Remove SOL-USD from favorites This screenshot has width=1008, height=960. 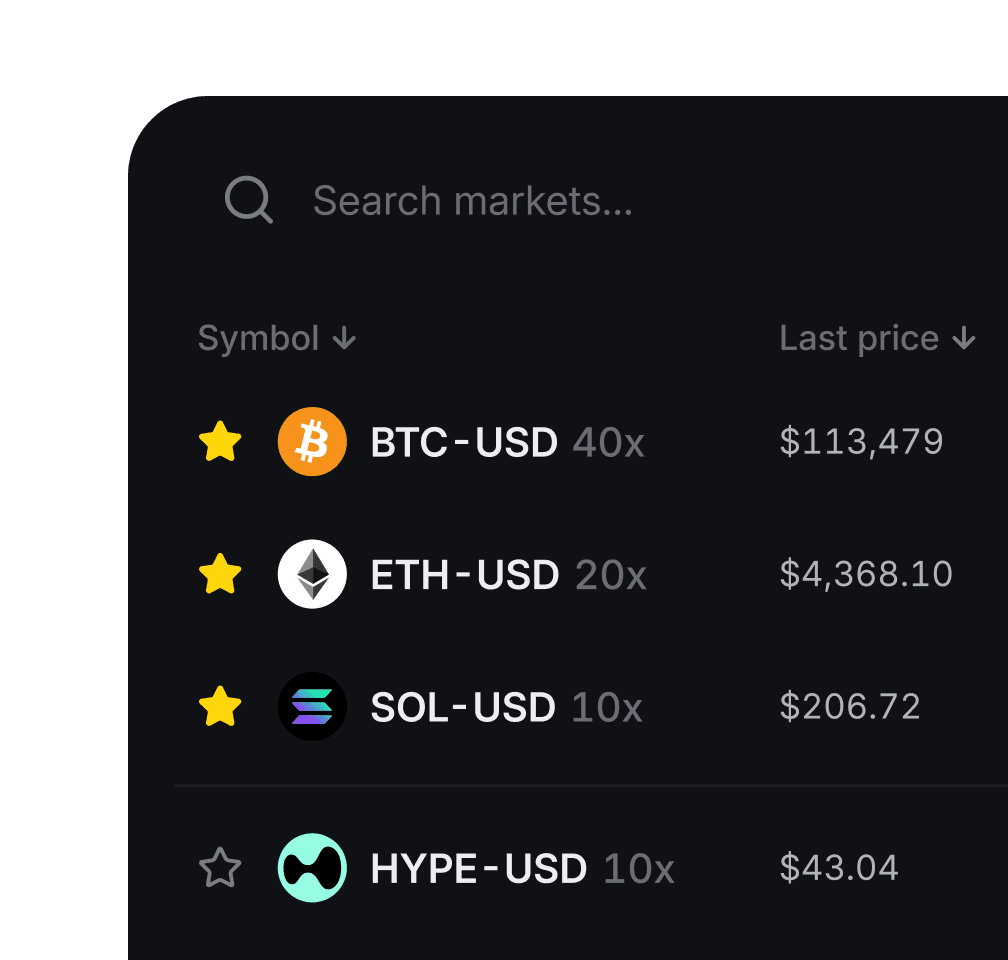220,707
